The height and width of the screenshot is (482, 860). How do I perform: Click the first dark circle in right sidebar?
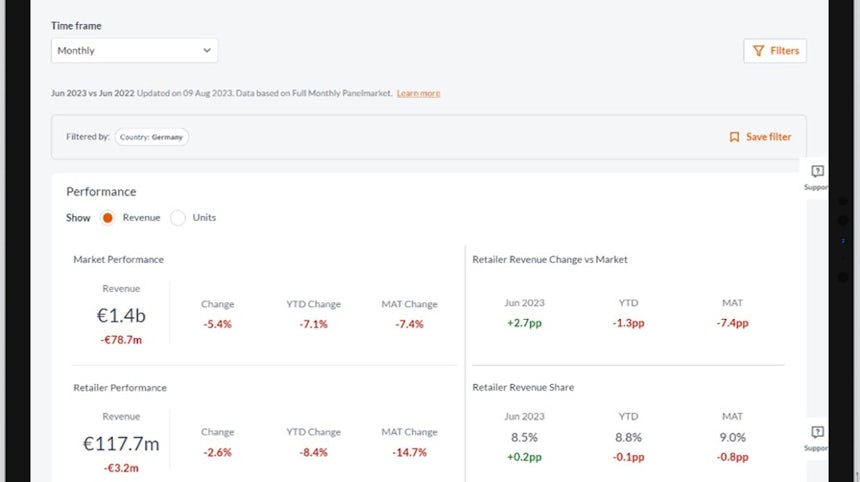click(842, 200)
